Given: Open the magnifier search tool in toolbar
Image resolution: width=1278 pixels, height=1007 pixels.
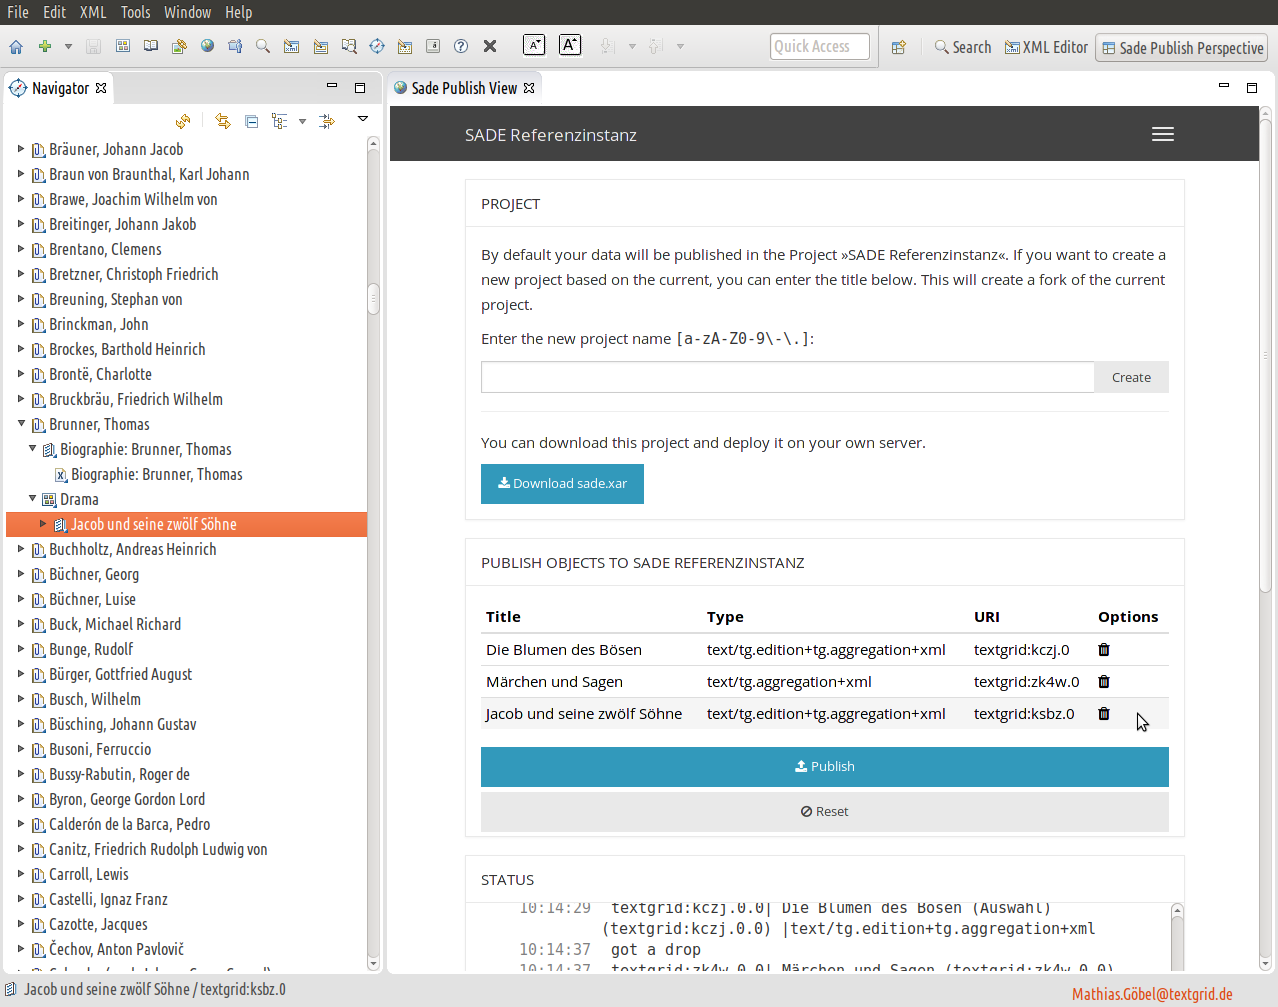Looking at the screenshot, I should (x=263, y=47).
